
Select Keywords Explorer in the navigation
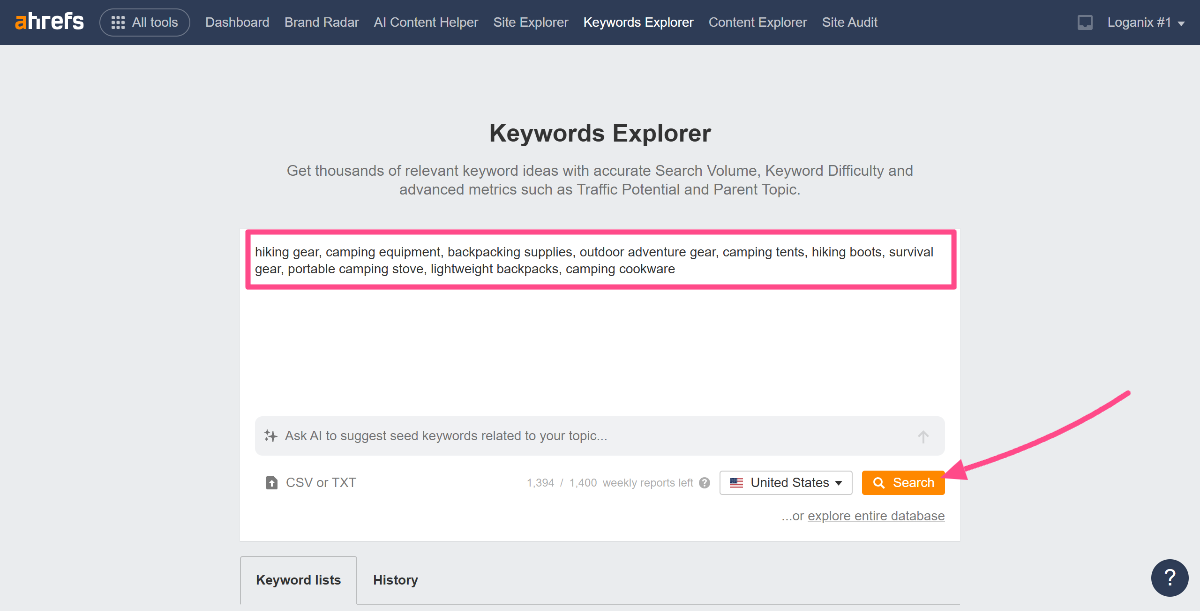pyautogui.click(x=638, y=22)
